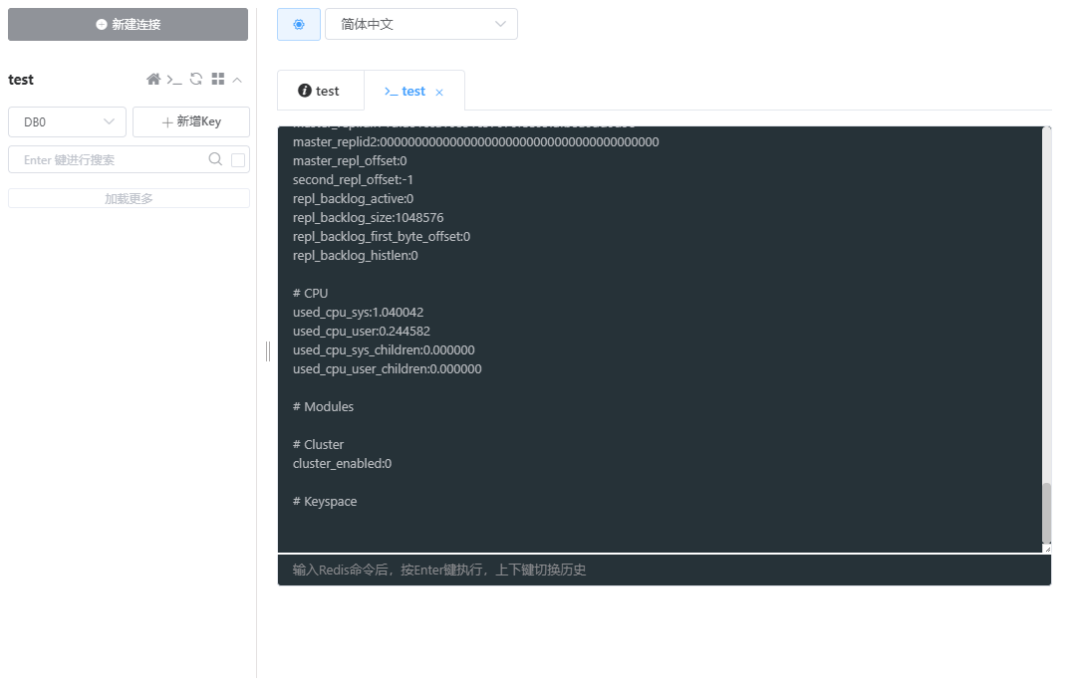Toggle exact search checkbox
The image size is (1080, 686).
pyautogui.click(x=238, y=160)
